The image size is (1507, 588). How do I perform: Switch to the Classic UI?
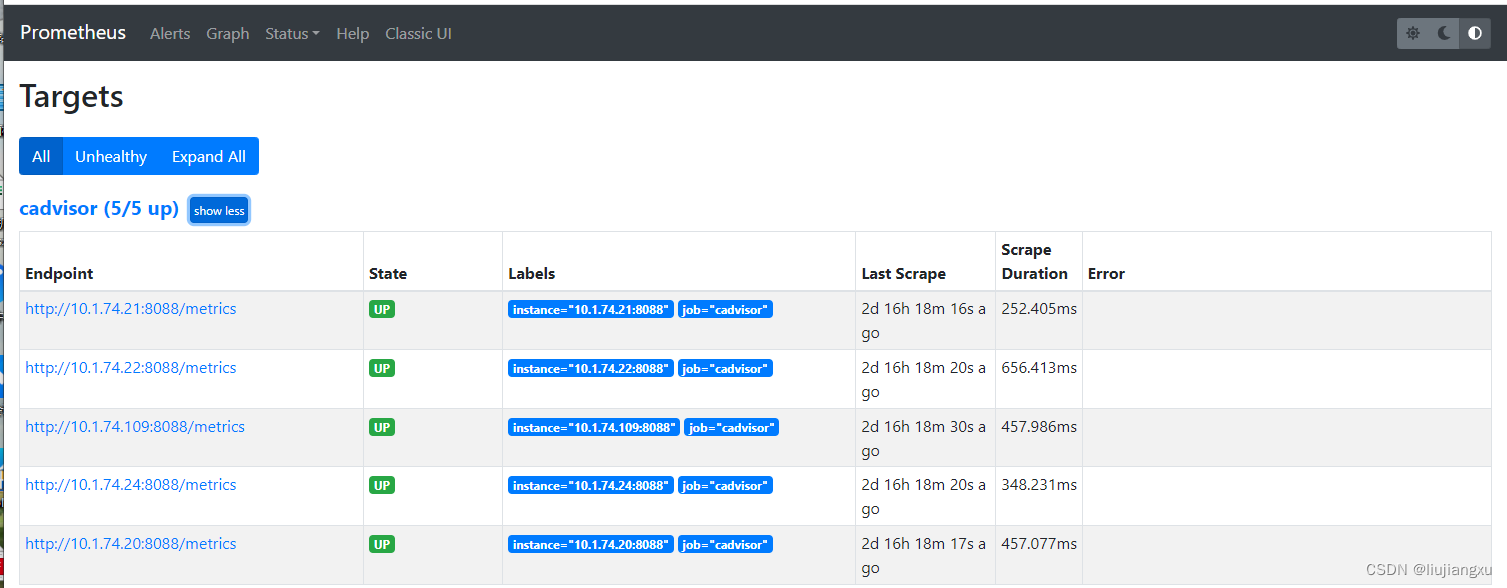pyautogui.click(x=418, y=33)
